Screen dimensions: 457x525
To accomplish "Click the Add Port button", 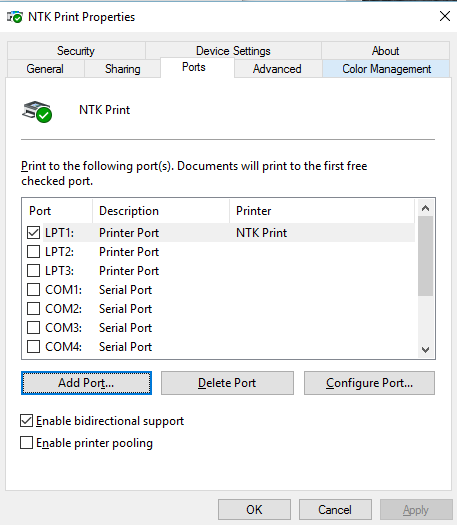I will (86, 383).
